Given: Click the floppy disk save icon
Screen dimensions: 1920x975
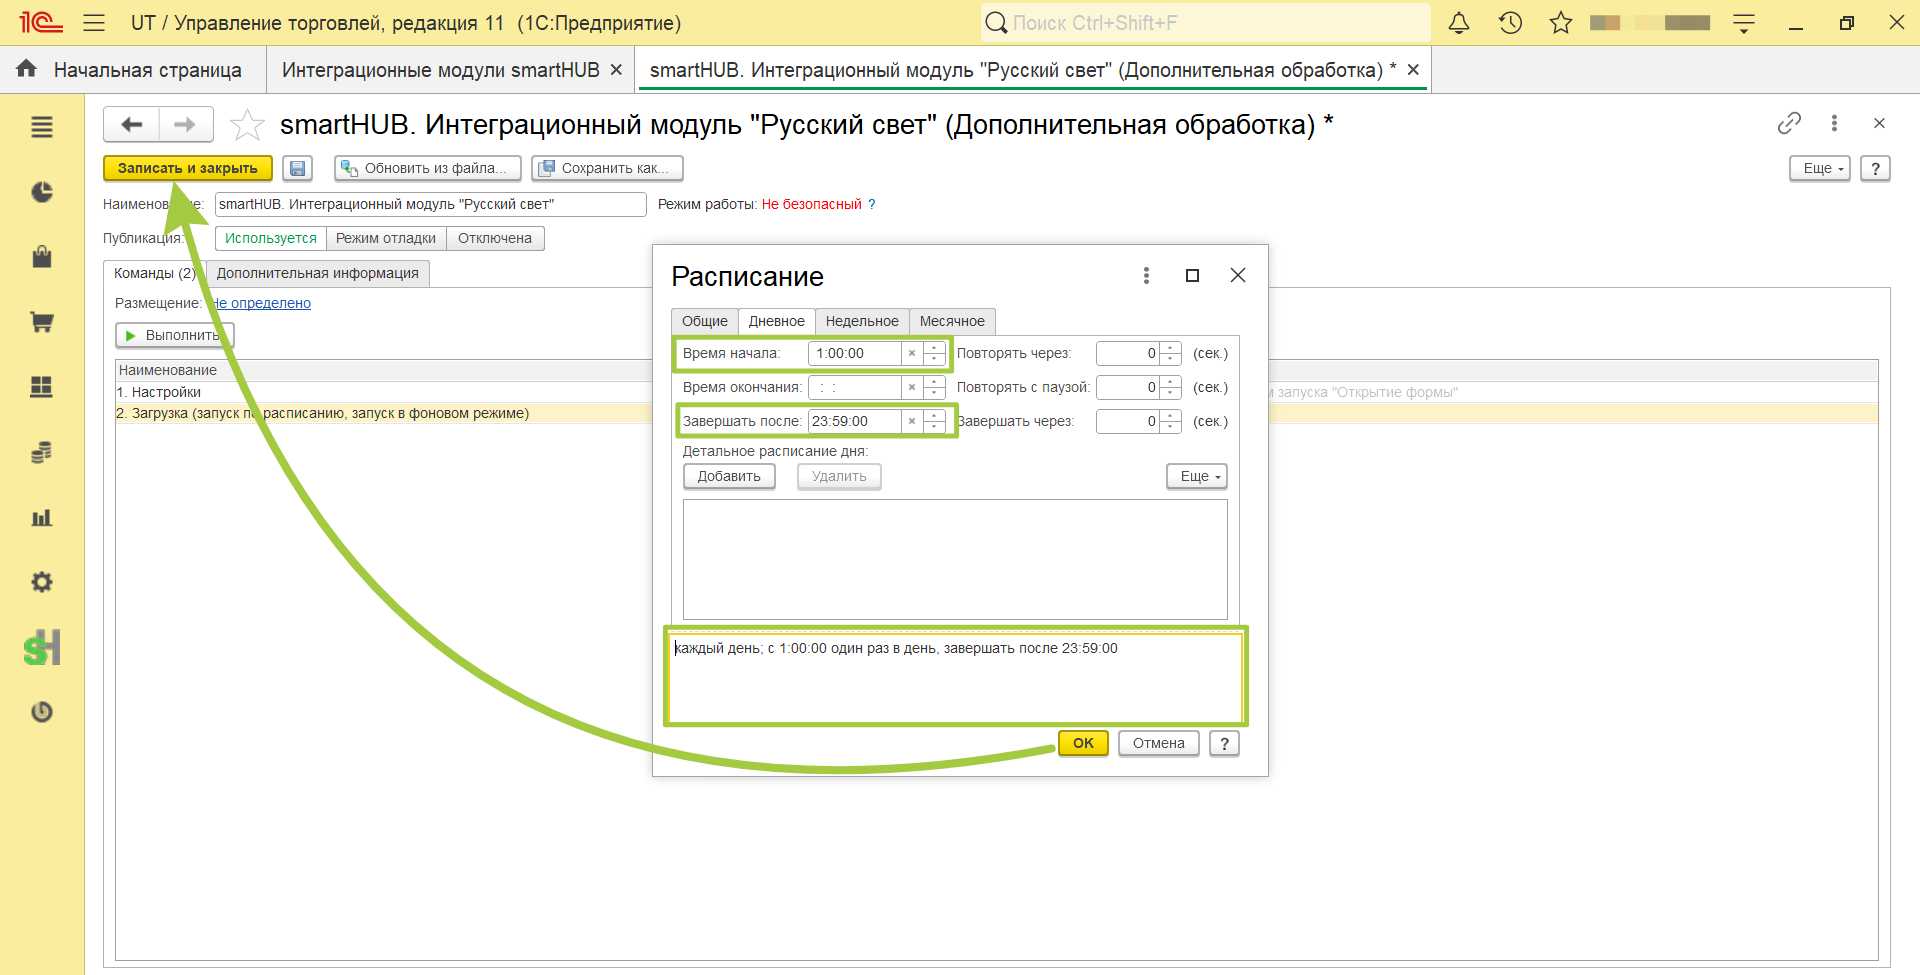Looking at the screenshot, I should coord(298,168).
